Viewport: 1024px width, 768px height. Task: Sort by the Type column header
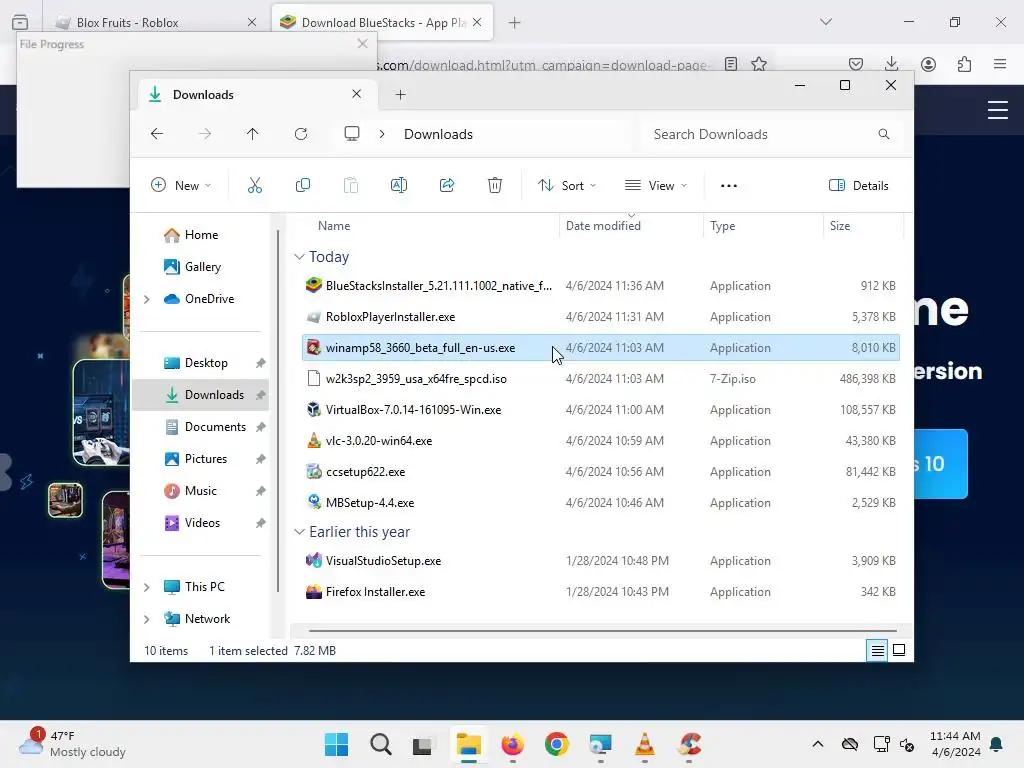pos(722,226)
